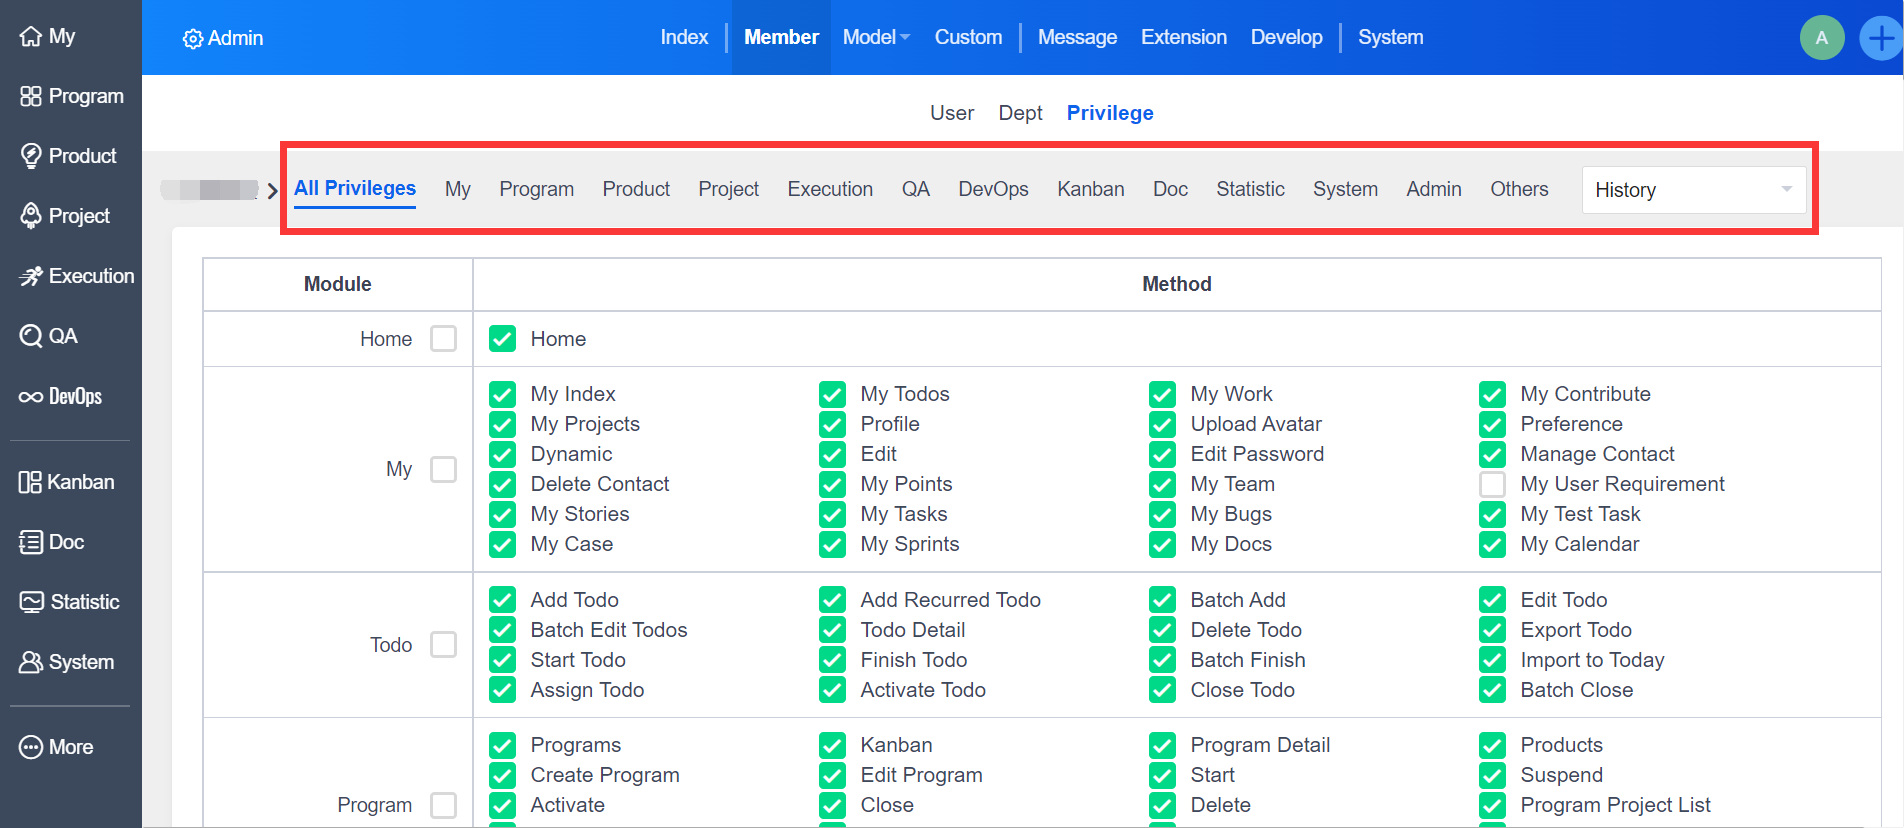Image resolution: width=1904 pixels, height=828 pixels.
Task: Click the breadcrumb chevron arrow
Action: coord(272,190)
